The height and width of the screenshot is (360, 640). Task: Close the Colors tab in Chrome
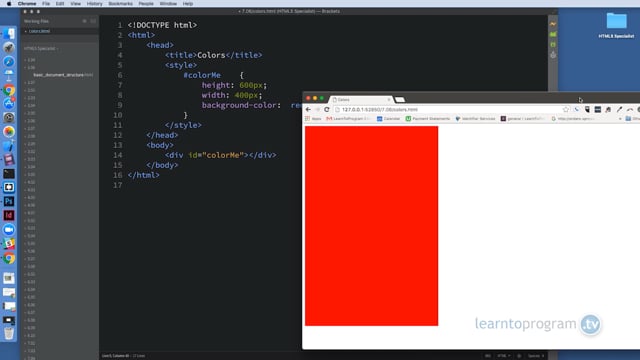pyautogui.click(x=389, y=100)
